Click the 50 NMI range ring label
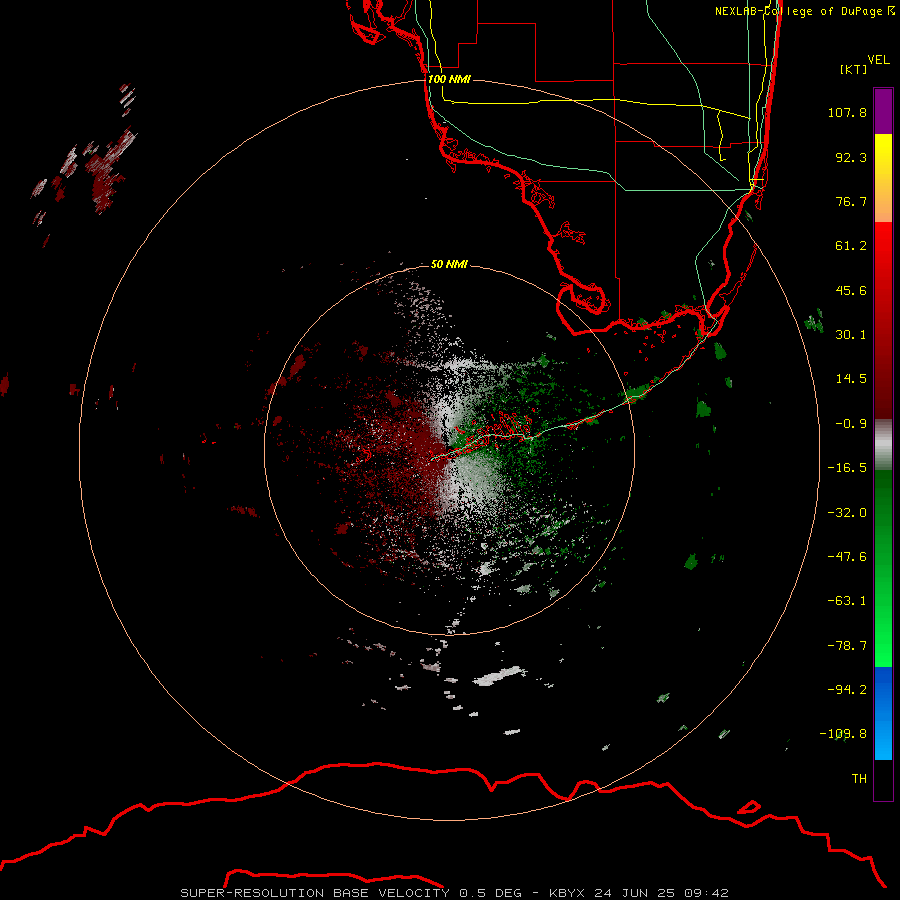Screen dimensions: 900x900 (x=449, y=265)
